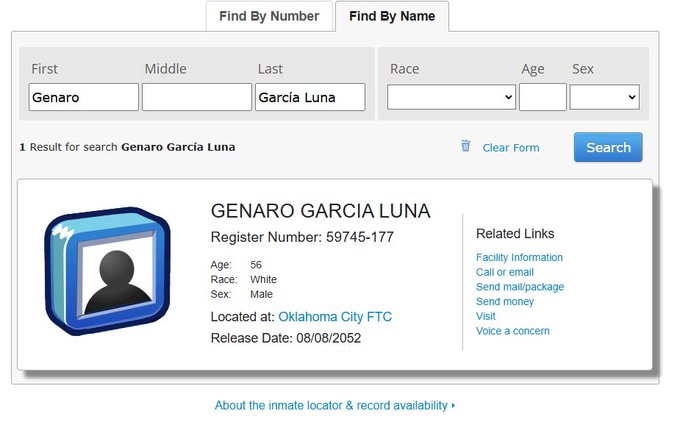This screenshot has width=680, height=433.
Task: Click the Voice a concern link
Action: coord(513,331)
